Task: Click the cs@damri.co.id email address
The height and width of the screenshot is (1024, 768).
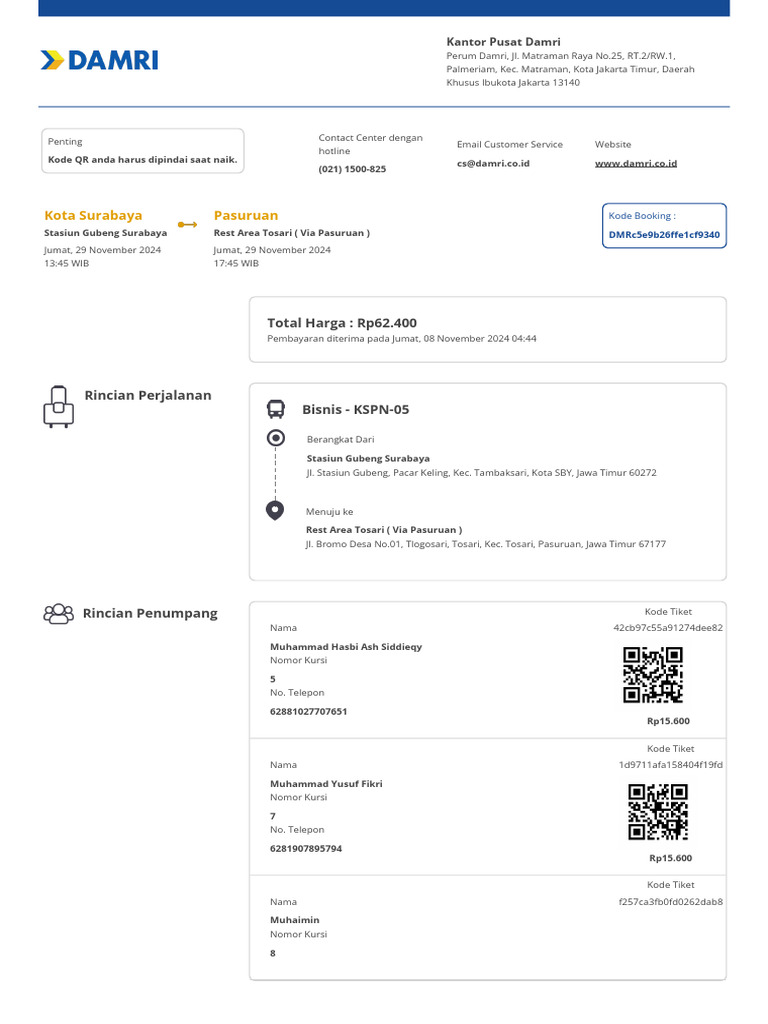Action: [493, 163]
